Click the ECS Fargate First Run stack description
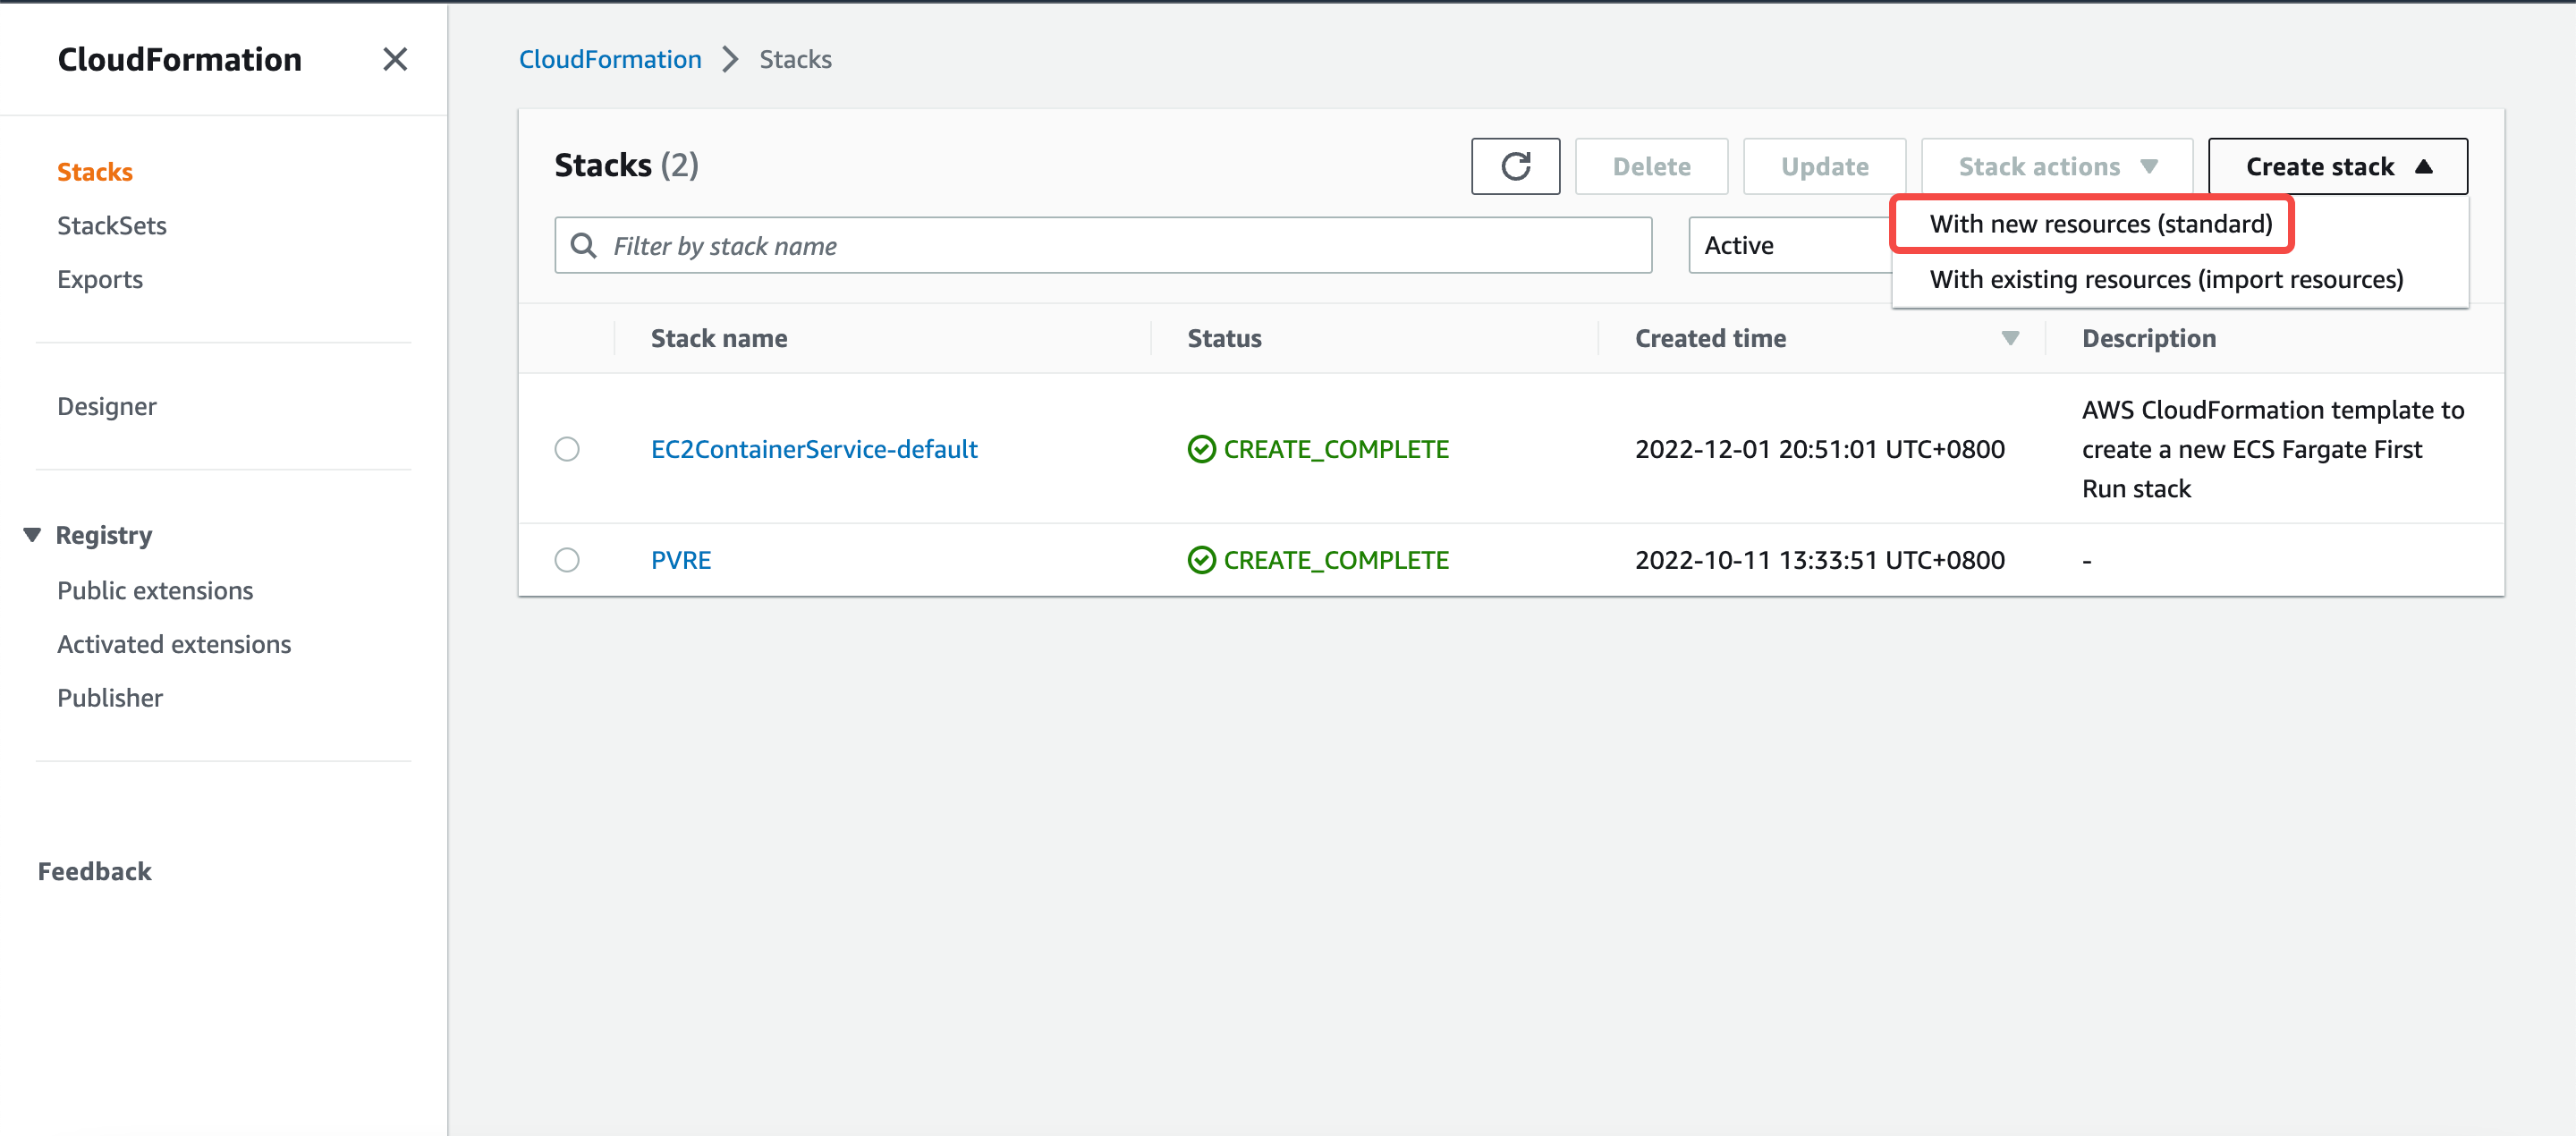The image size is (2576, 1136). [x=2273, y=449]
